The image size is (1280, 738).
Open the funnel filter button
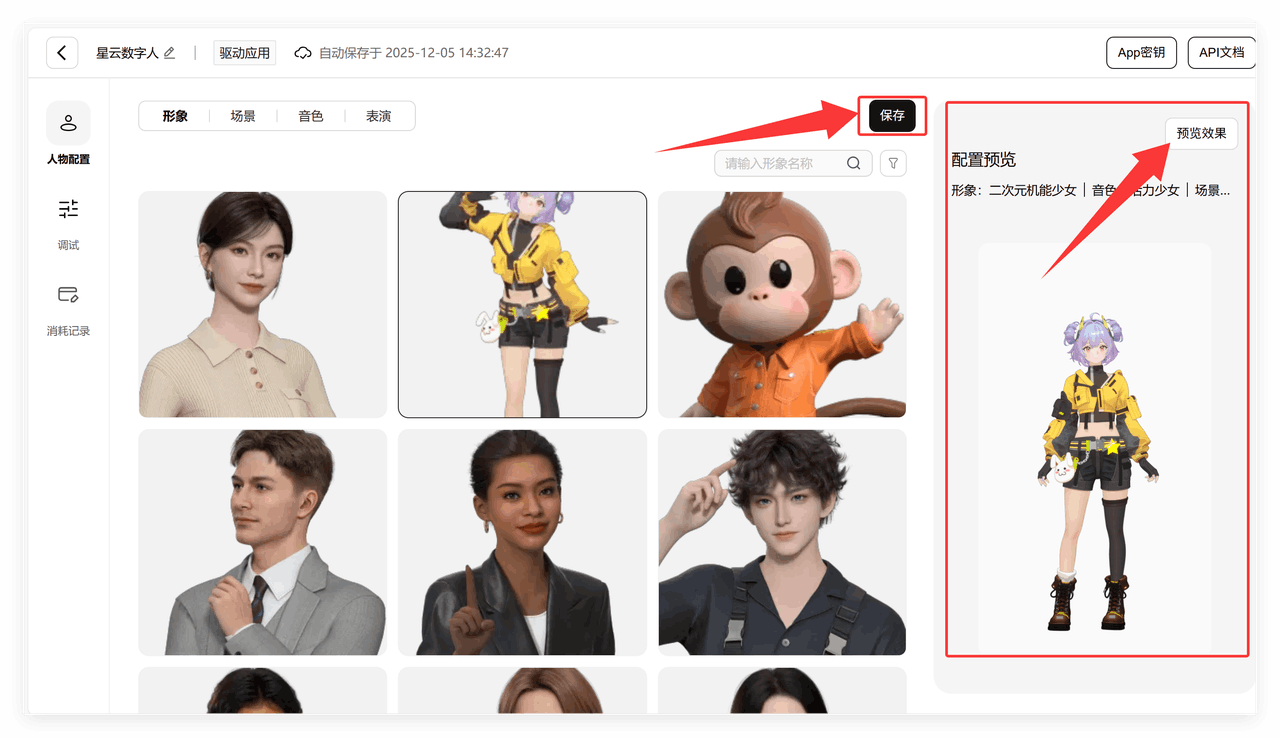click(893, 163)
